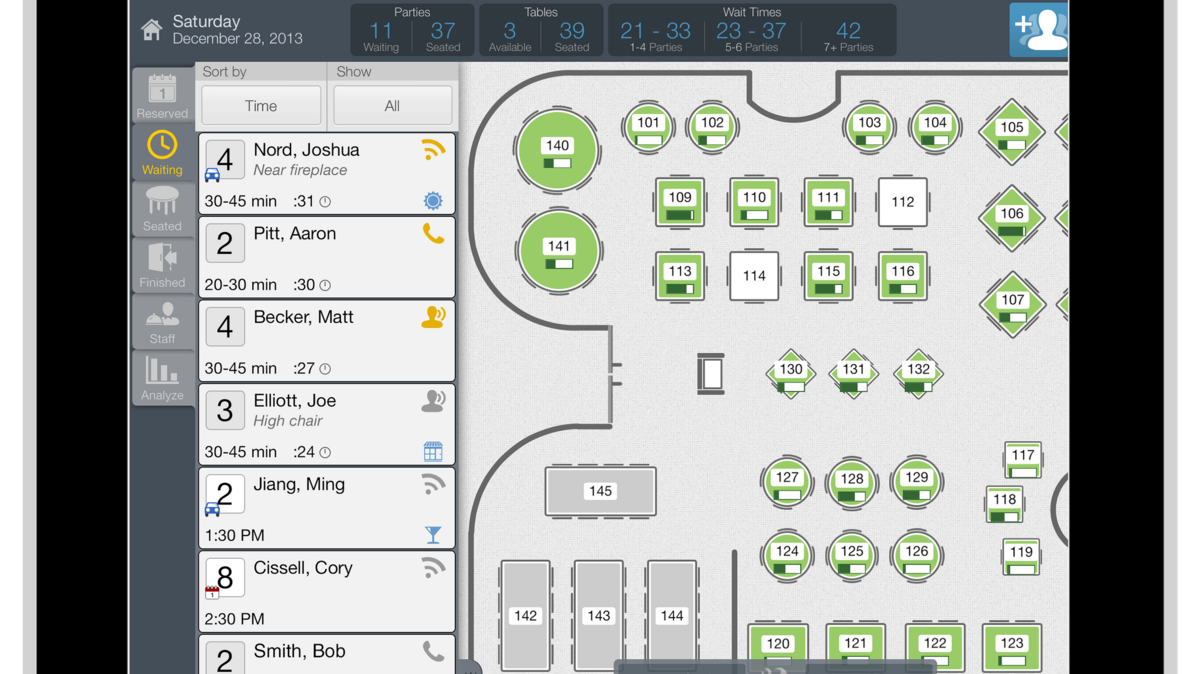This screenshot has width=1200, height=674.
Task: Click the home icon in the header
Action: pyautogui.click(x=151, y=29)
